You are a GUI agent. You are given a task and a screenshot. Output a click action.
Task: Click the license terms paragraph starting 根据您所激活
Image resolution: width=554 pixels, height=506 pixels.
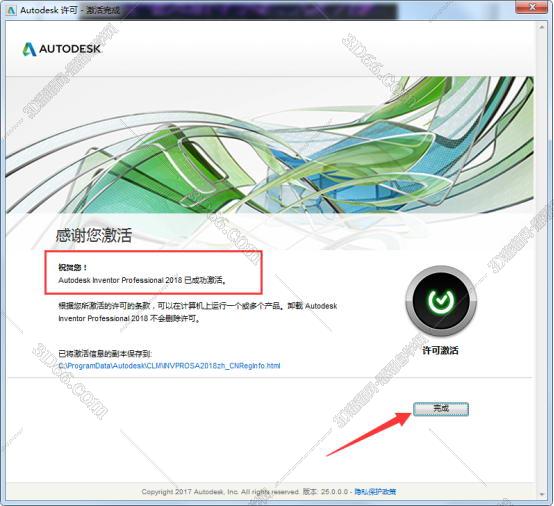click(x=198, y=312)
